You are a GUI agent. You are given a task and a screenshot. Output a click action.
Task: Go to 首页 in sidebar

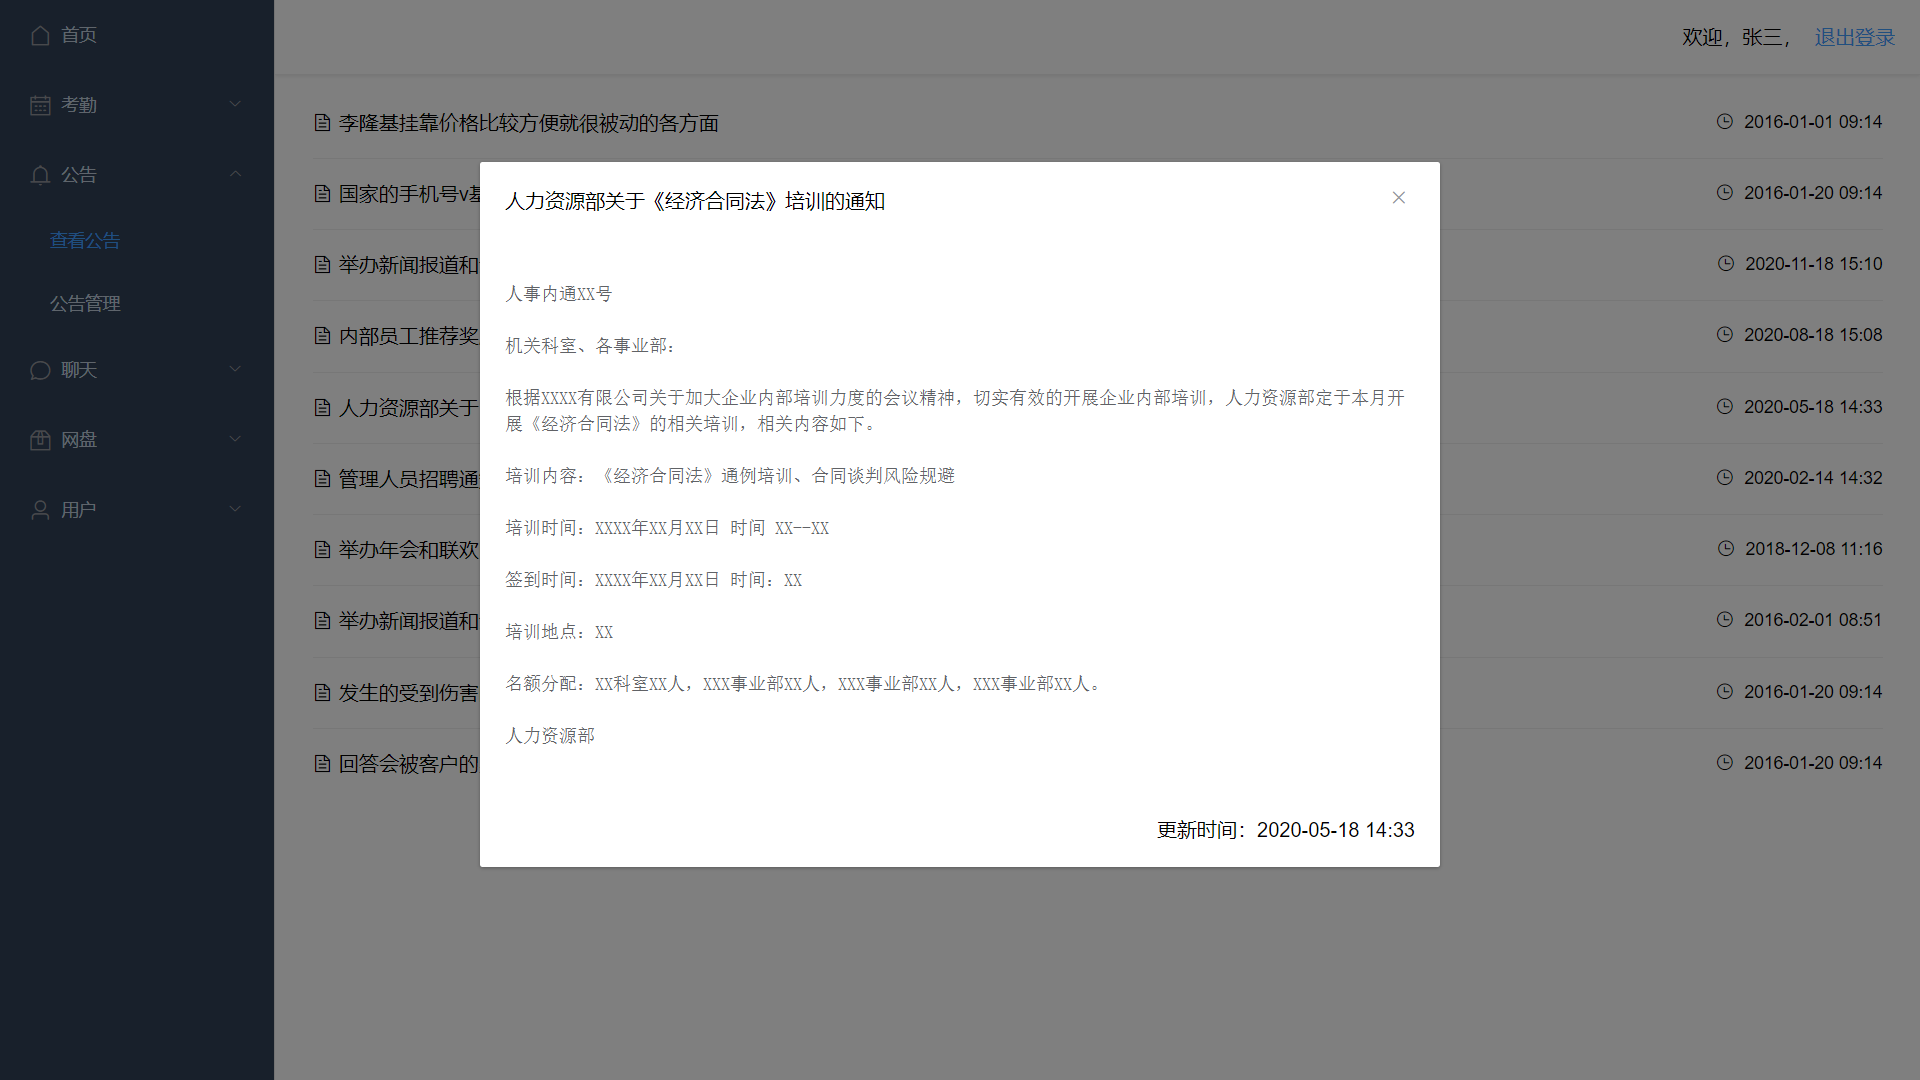coord(78,35)
